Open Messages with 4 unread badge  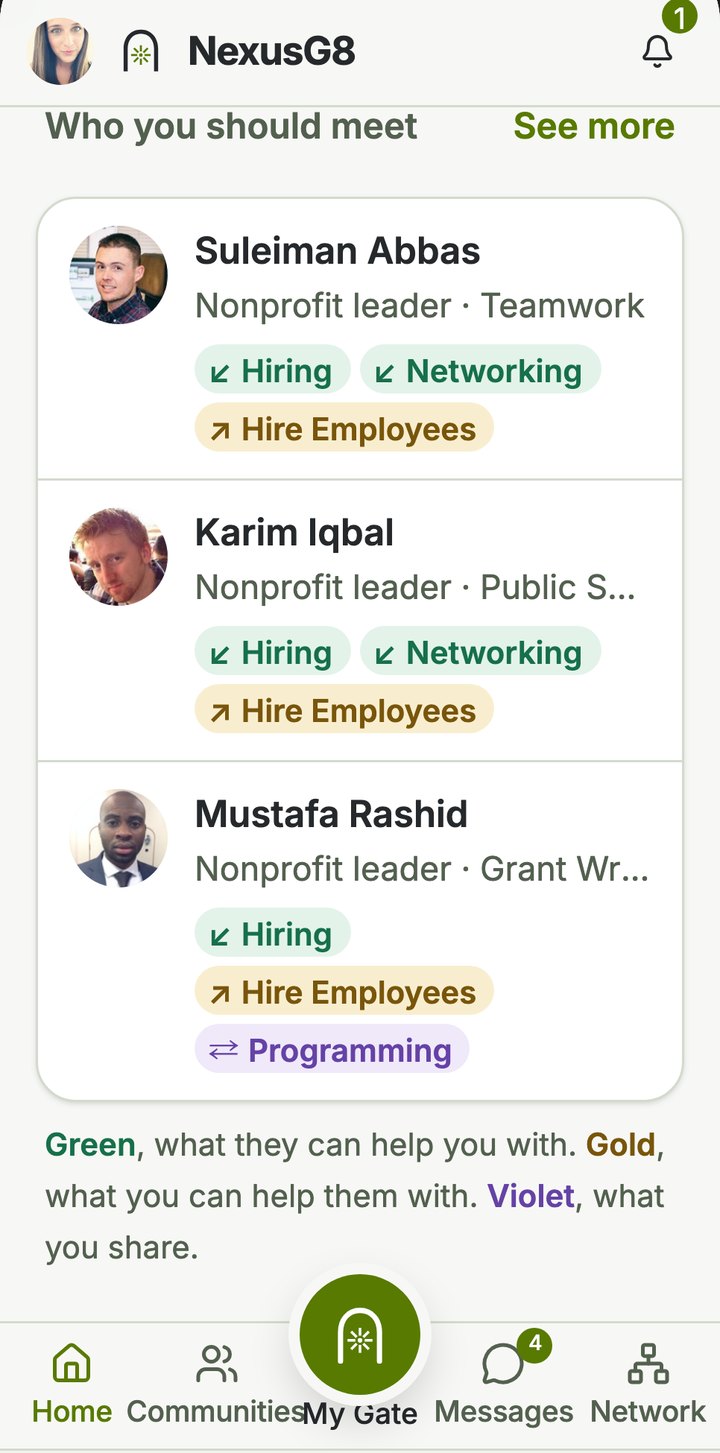pyautogui.click(x=504, y=1385)
